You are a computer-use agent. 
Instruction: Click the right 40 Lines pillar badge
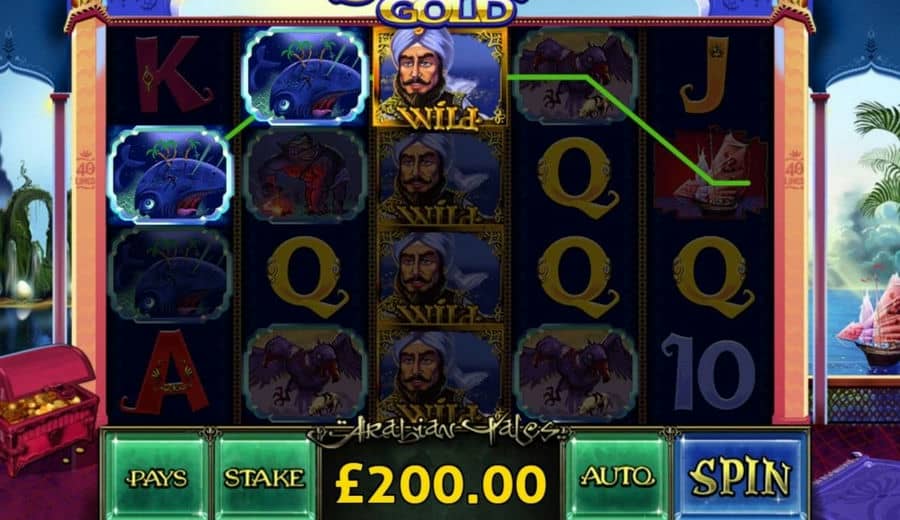794,169
